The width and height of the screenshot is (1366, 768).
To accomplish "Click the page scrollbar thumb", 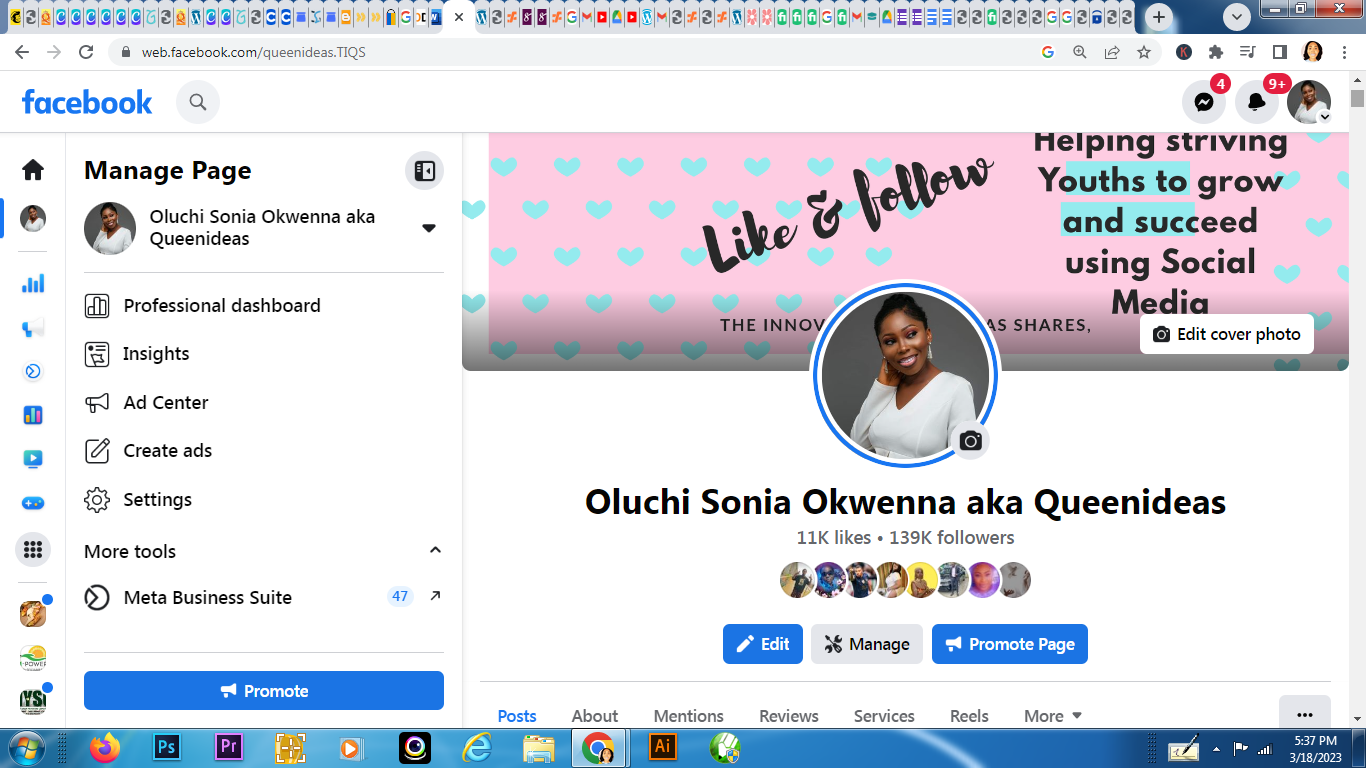I will tap(1357, 98).
